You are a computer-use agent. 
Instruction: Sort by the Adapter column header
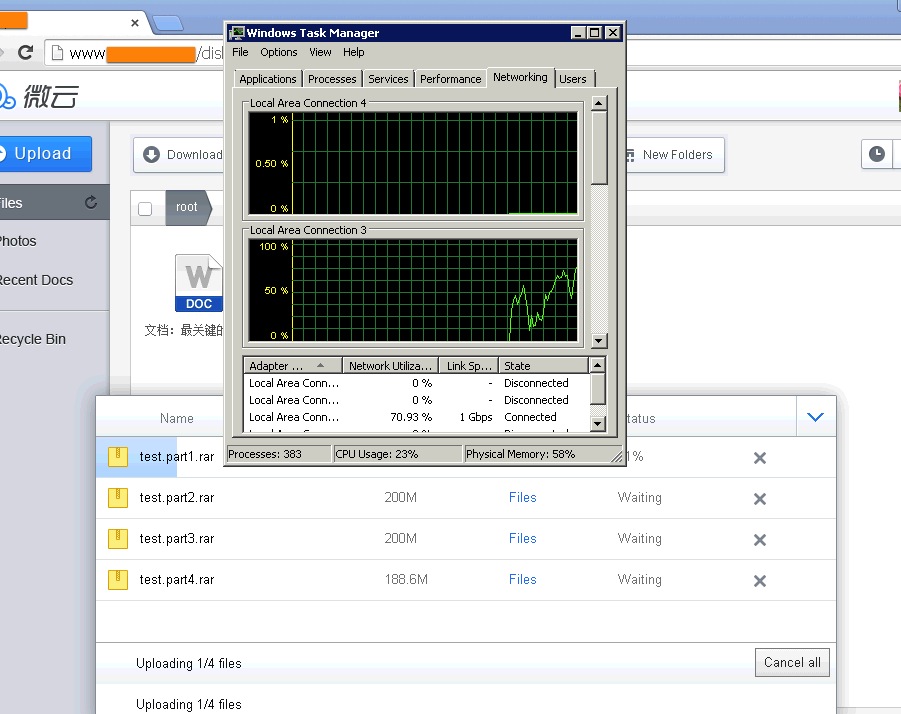click(x=293, y=366)
